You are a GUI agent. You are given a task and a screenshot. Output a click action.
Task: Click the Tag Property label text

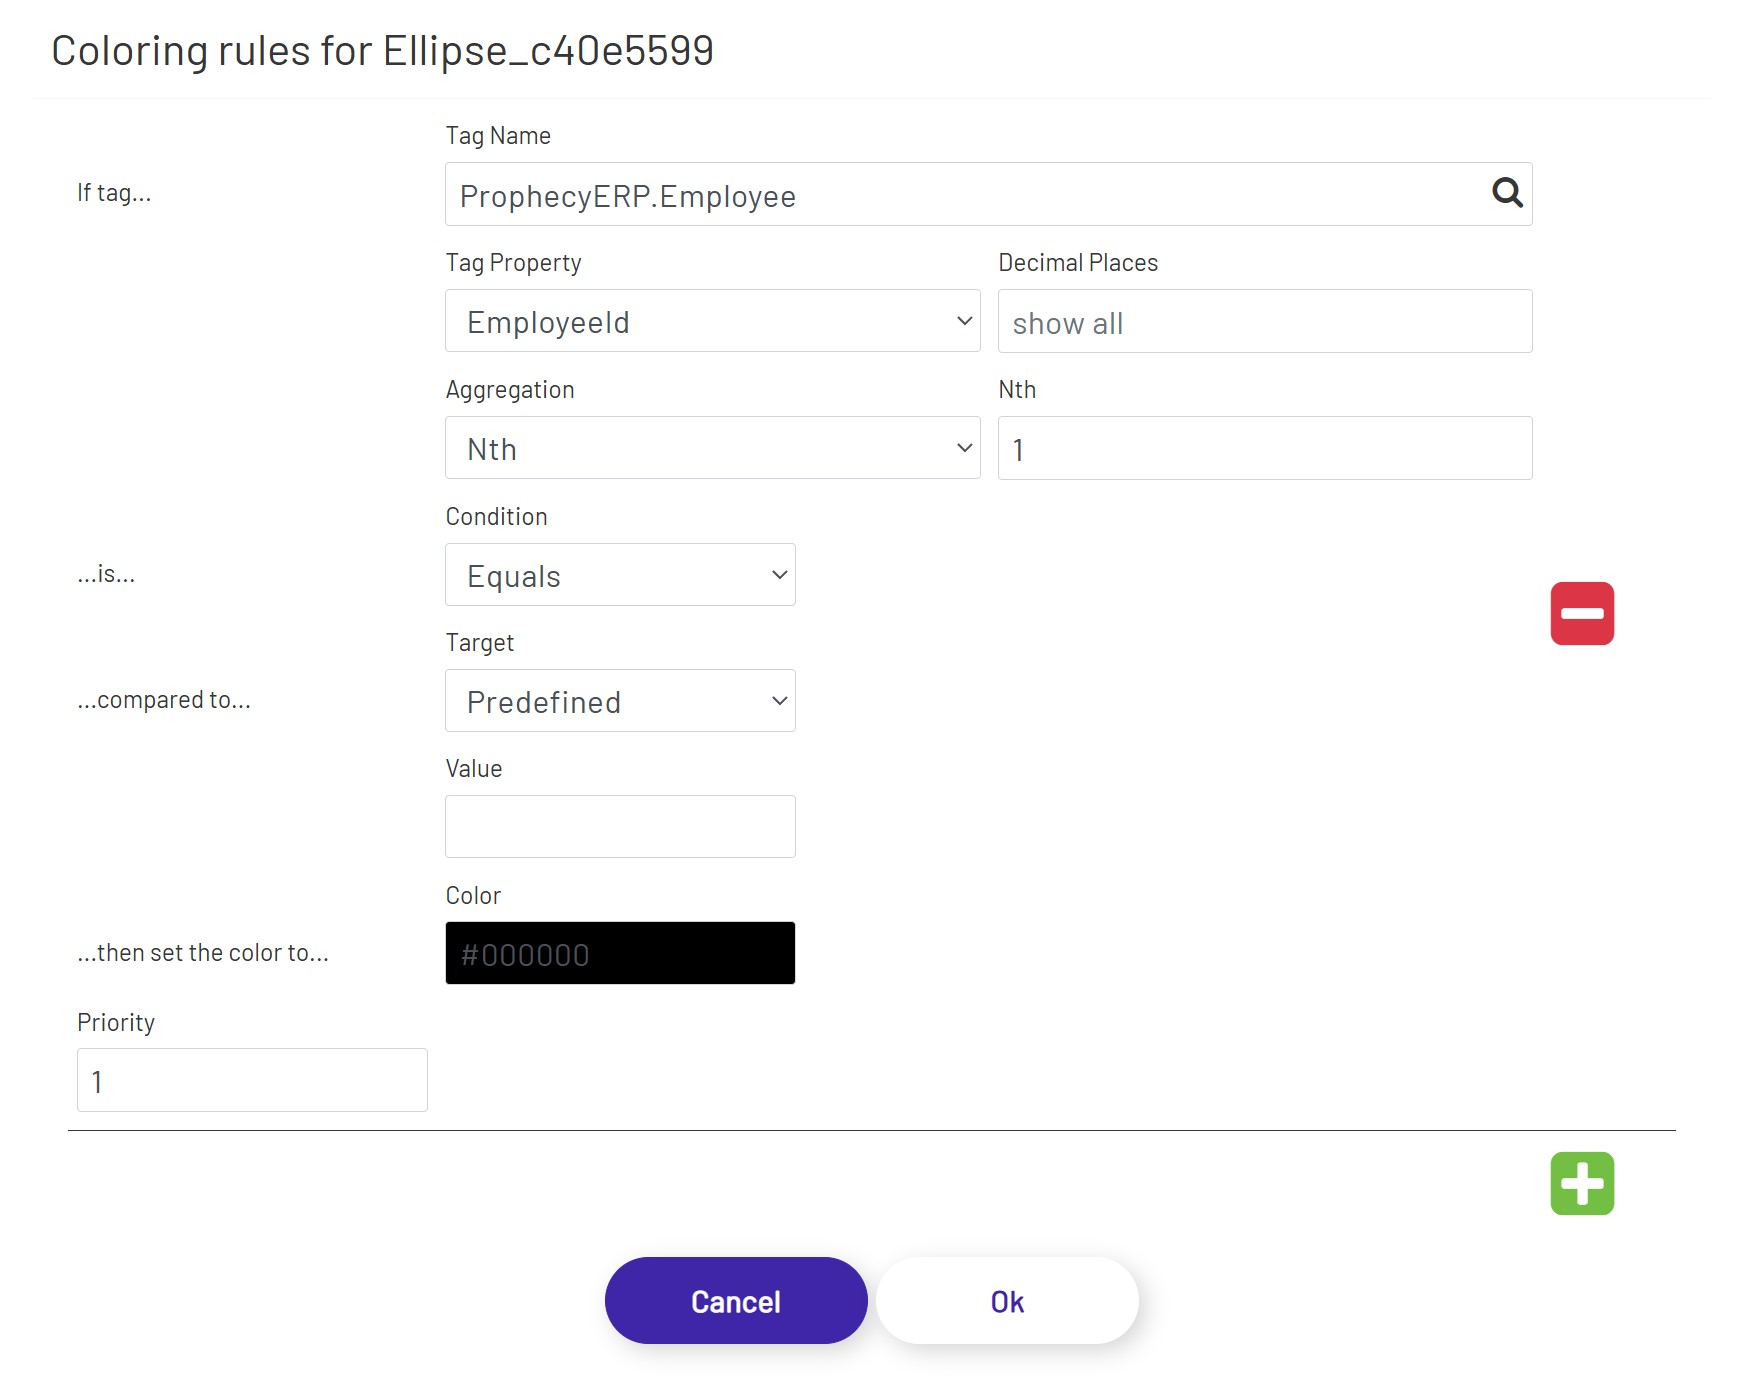coord(513,263)
